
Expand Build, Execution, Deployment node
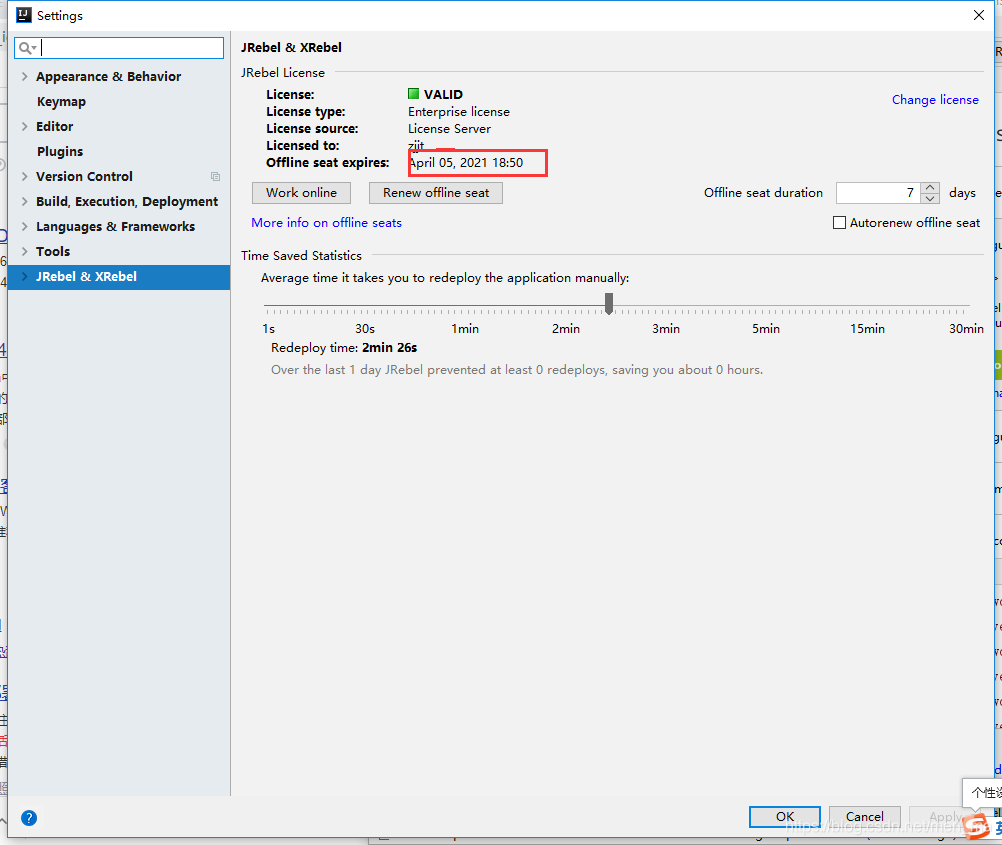point(24,201)
